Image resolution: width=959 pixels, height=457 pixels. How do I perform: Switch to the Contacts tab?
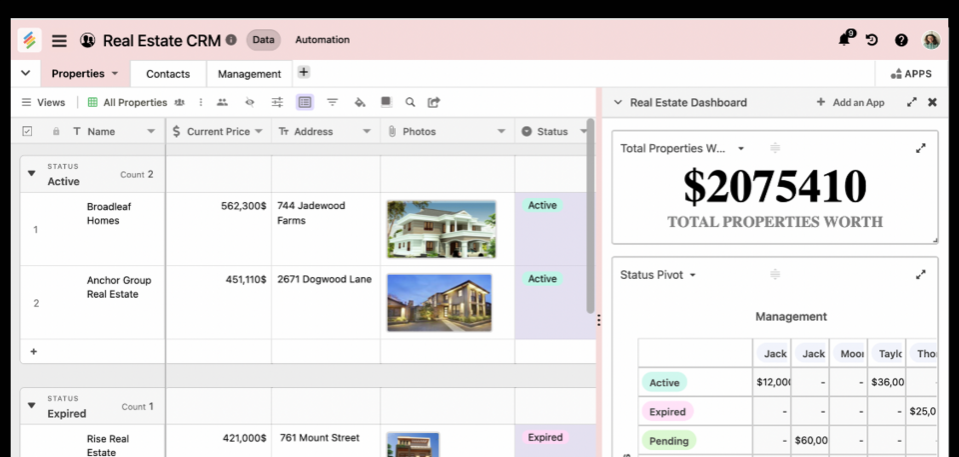pyautogui.click(x=168, y=74)
